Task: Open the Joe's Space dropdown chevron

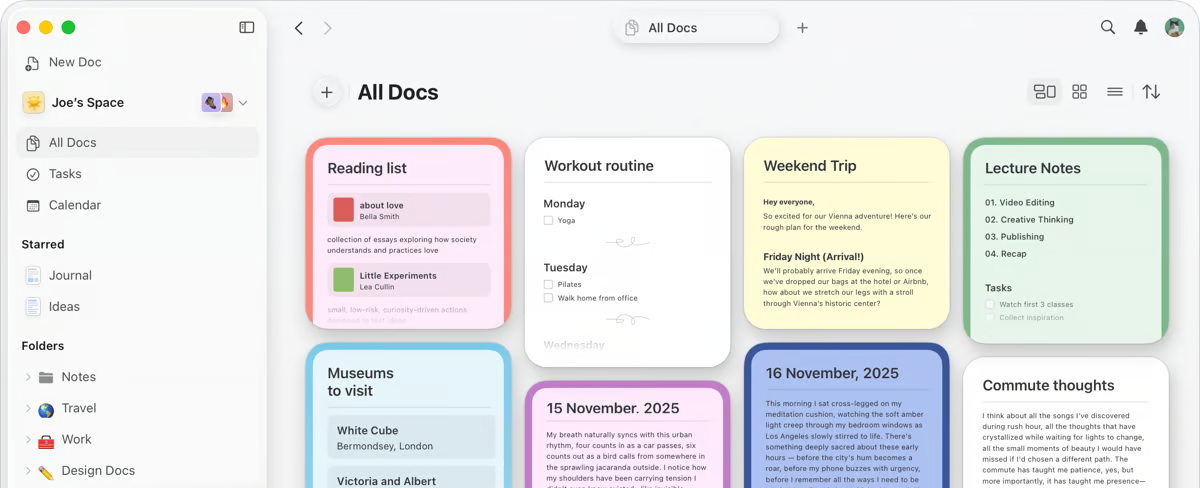Action: coord(243,103)
